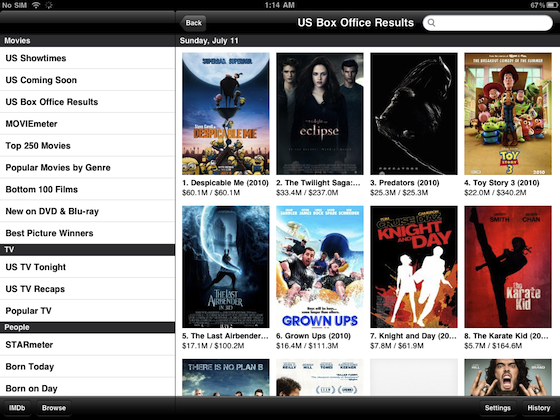Click '7. Knight and Day (20...' title
The height and width of the screenshot is (420, 560).
[x=413, y=336]
